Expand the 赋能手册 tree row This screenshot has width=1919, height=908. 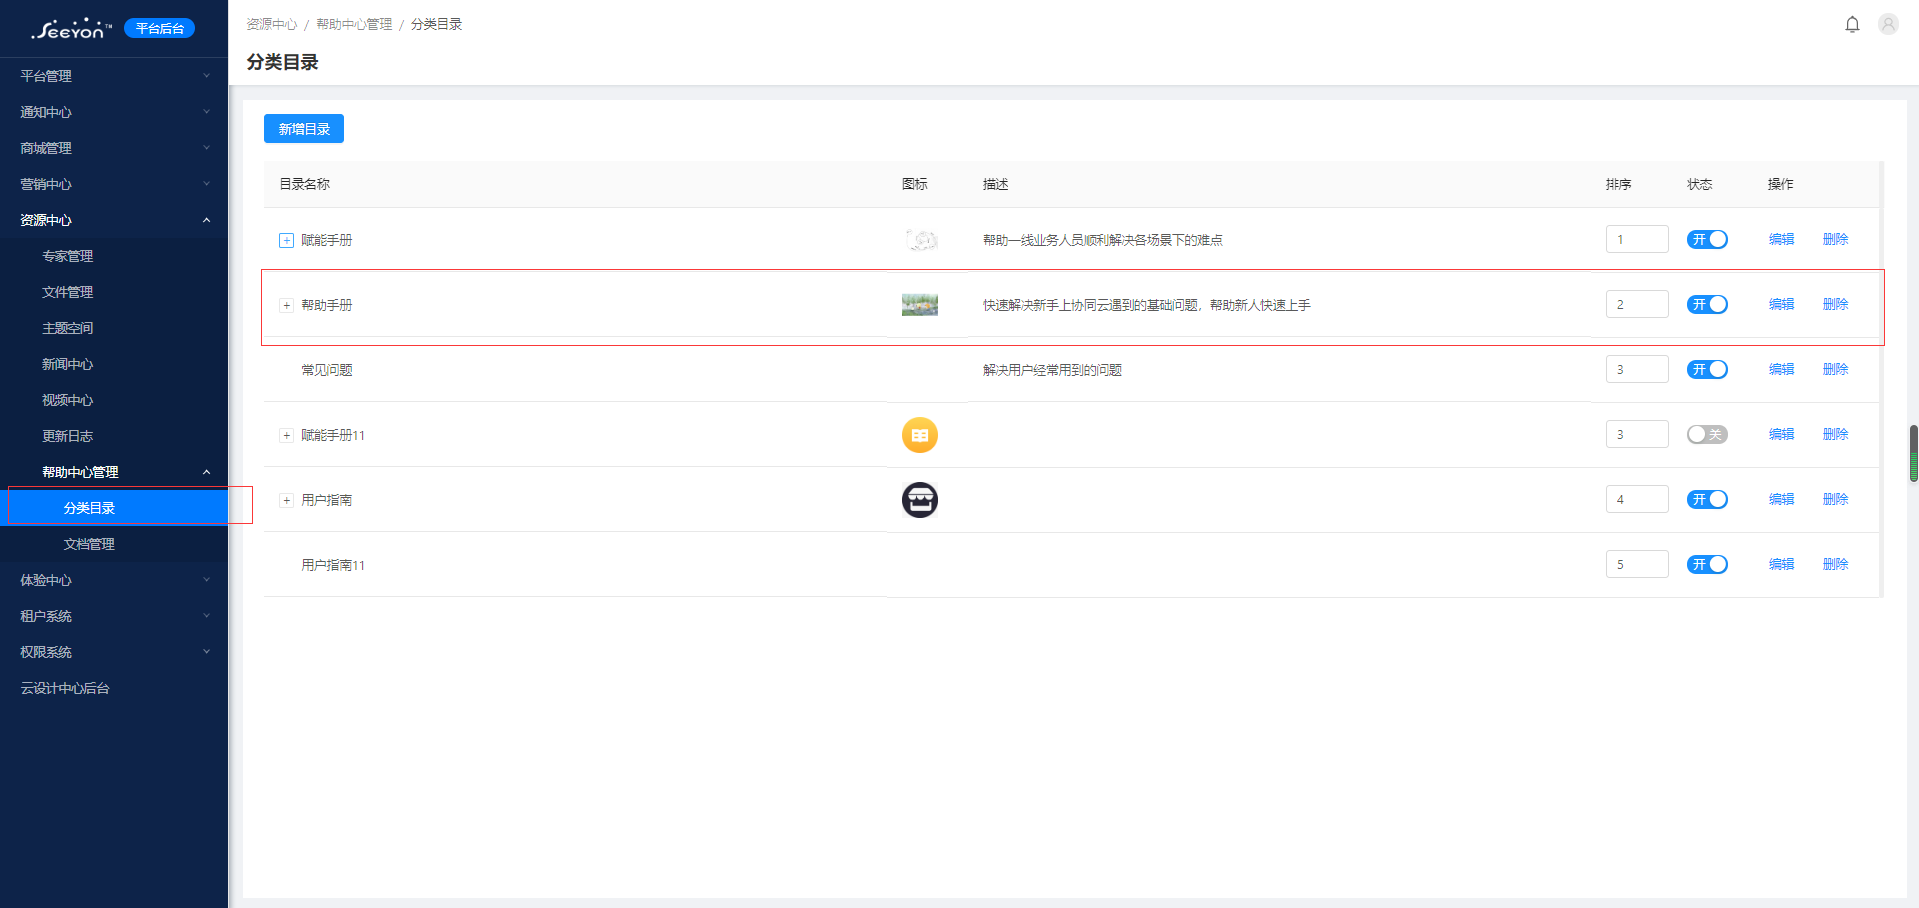click(x=286, y=240)
